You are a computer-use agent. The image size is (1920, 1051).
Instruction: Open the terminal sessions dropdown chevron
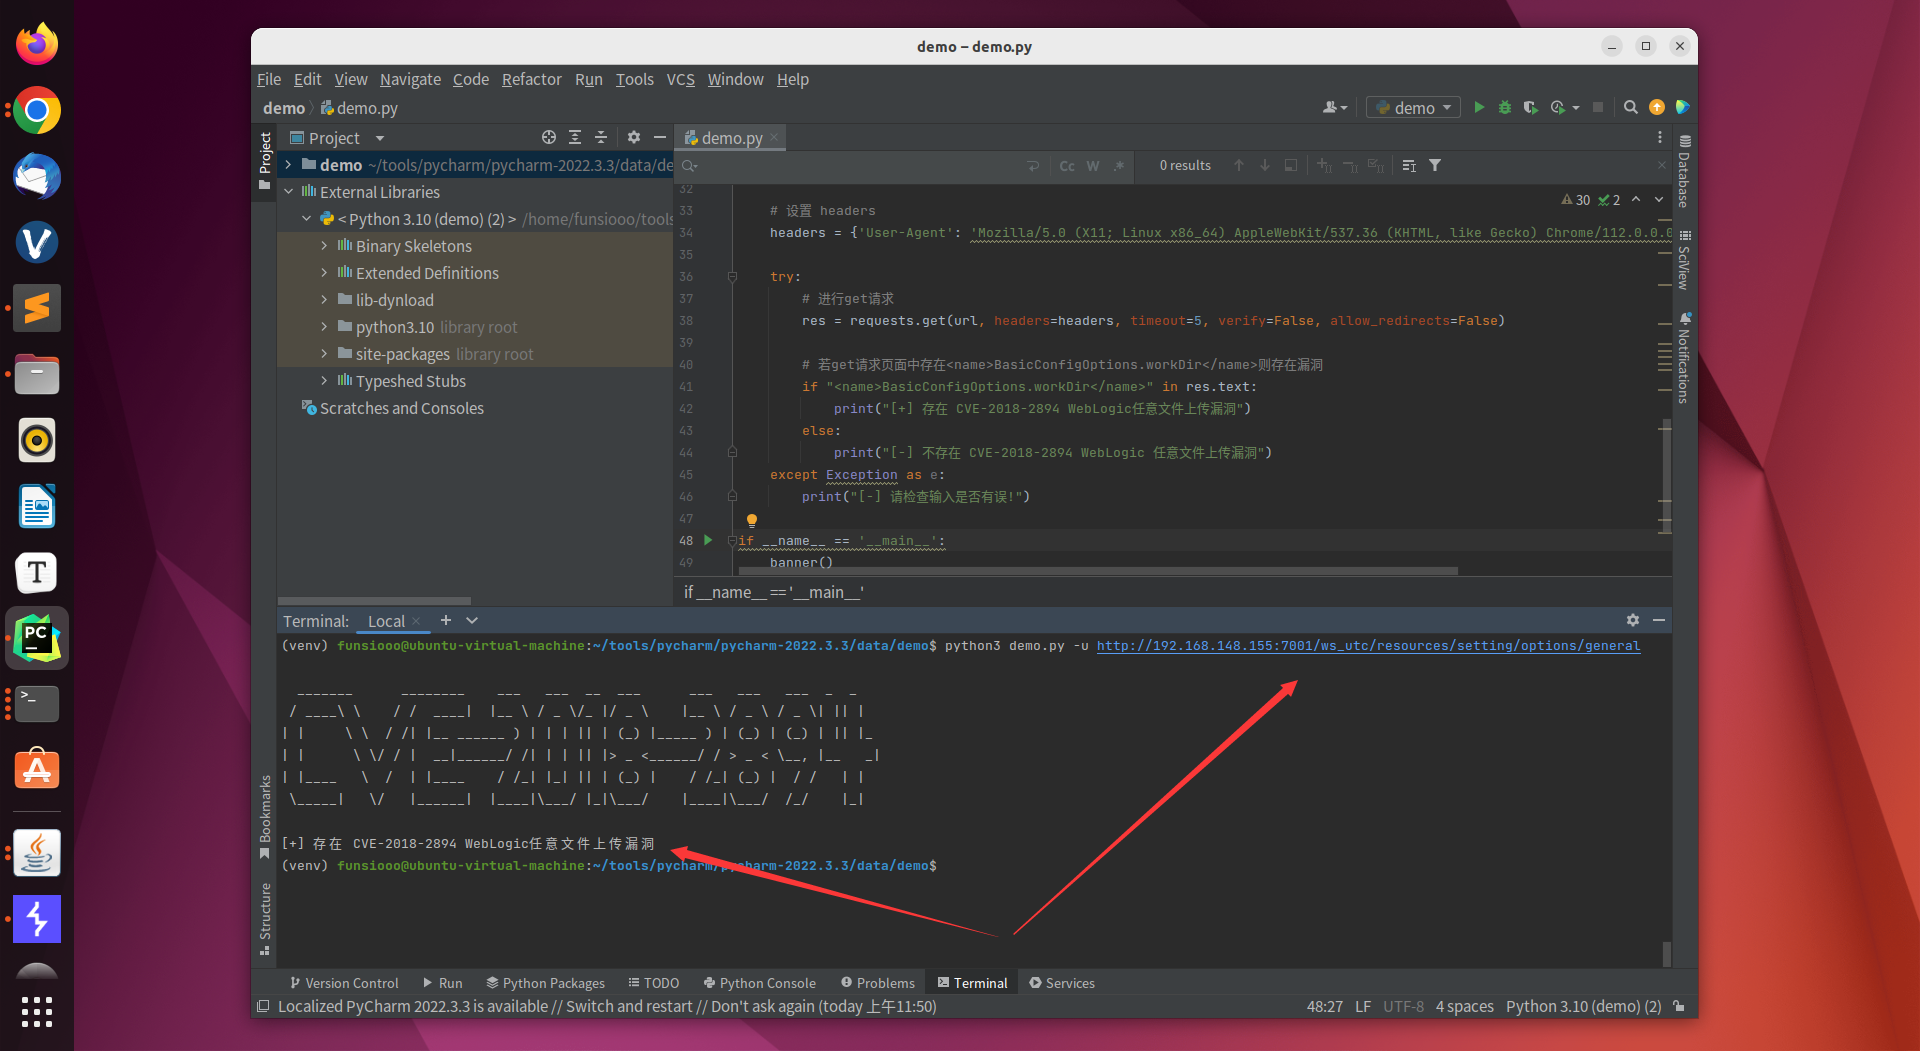click(472, 620)
